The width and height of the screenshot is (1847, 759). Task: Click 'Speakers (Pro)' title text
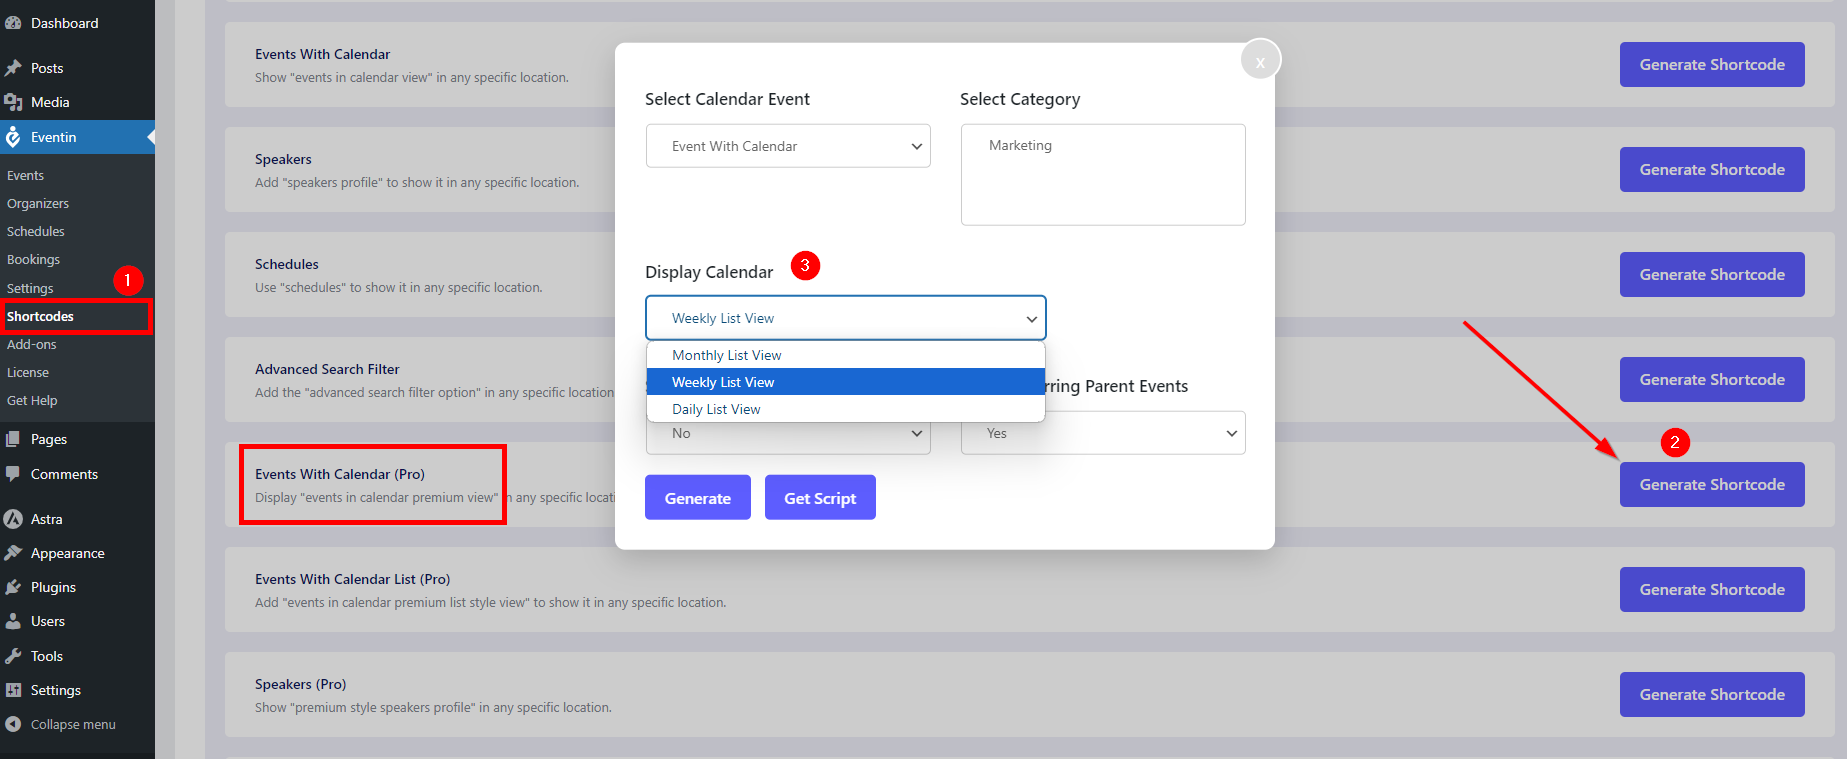[x=300, y=684]
